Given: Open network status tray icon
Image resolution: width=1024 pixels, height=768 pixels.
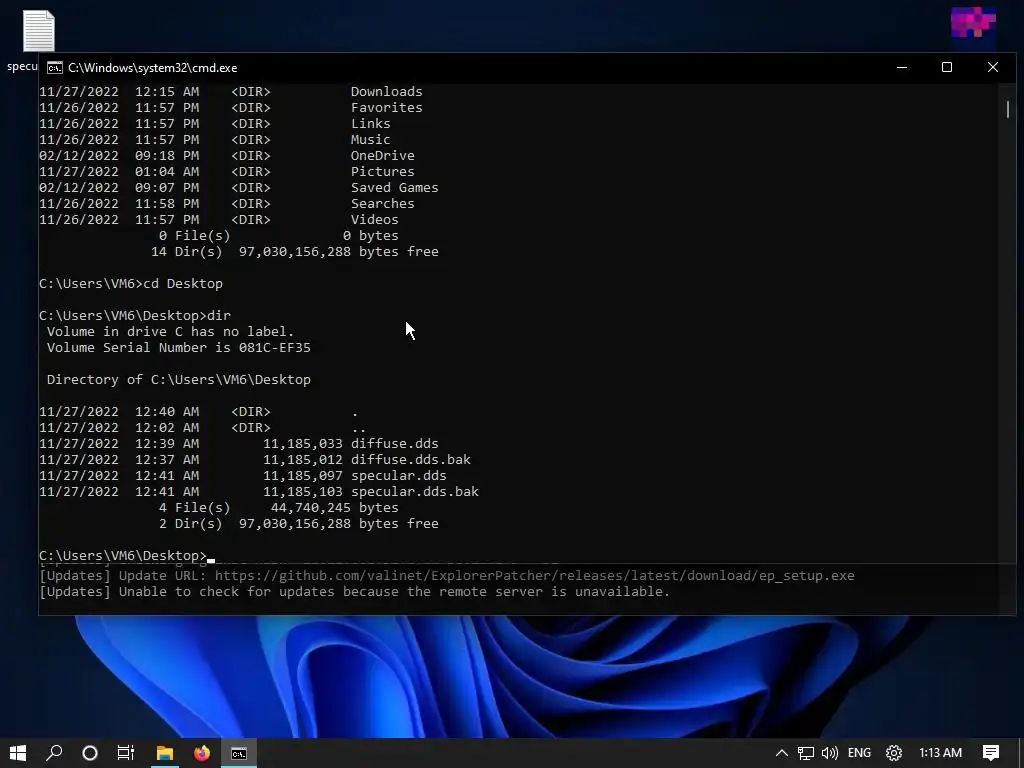Looking at the screenshot, I should click(805, 753).
